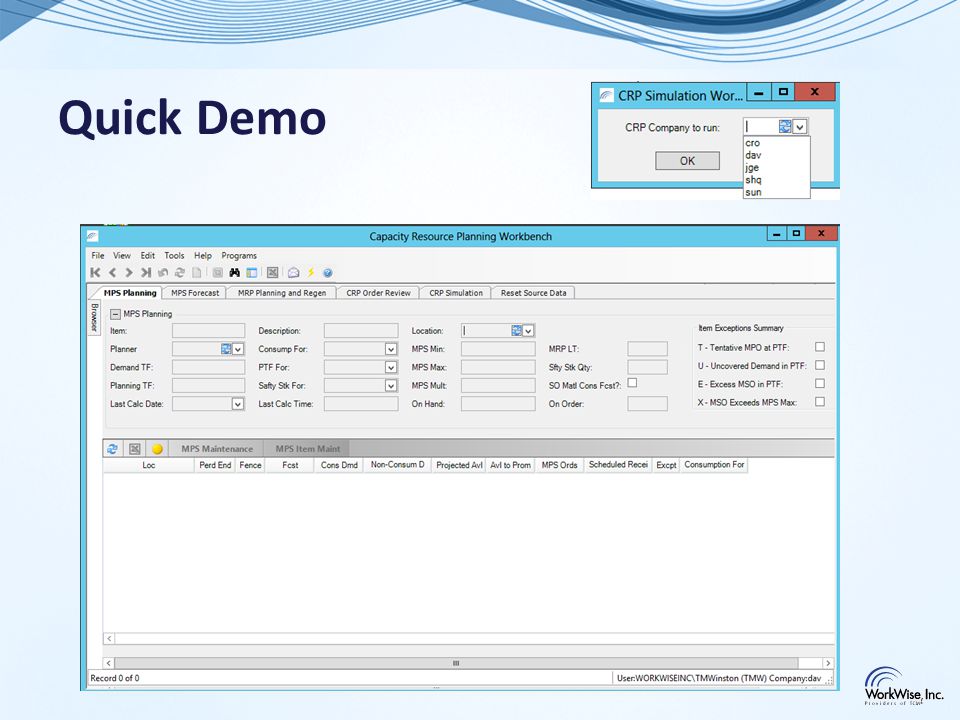Select 'sun' company from list

tap(776, 192)
